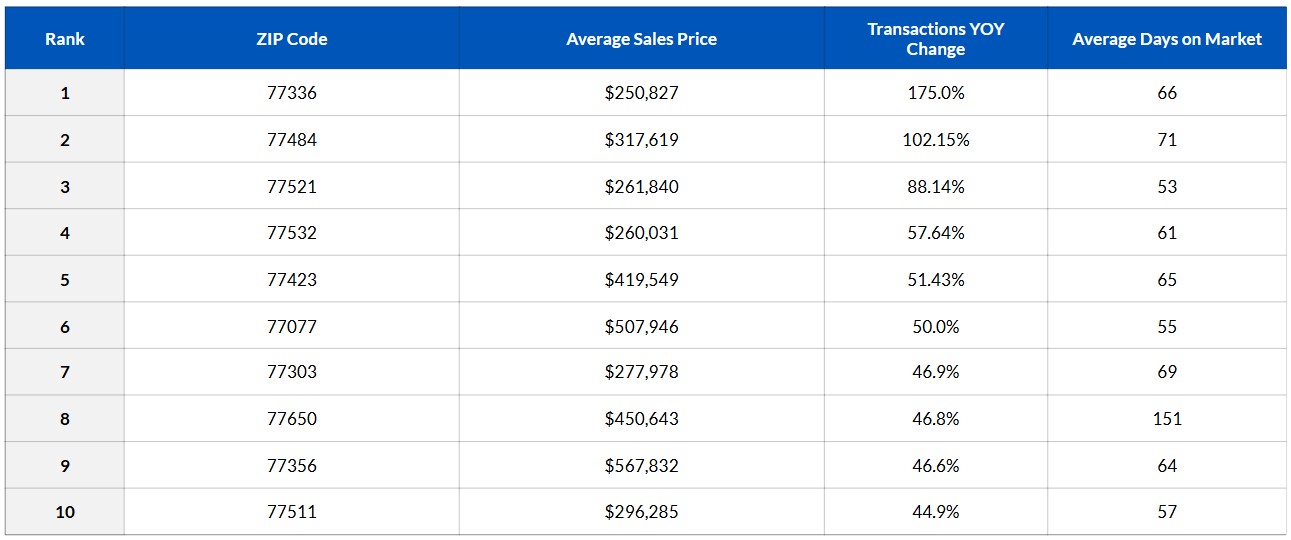Click the $450,643 sales price cell

[641, 419]
